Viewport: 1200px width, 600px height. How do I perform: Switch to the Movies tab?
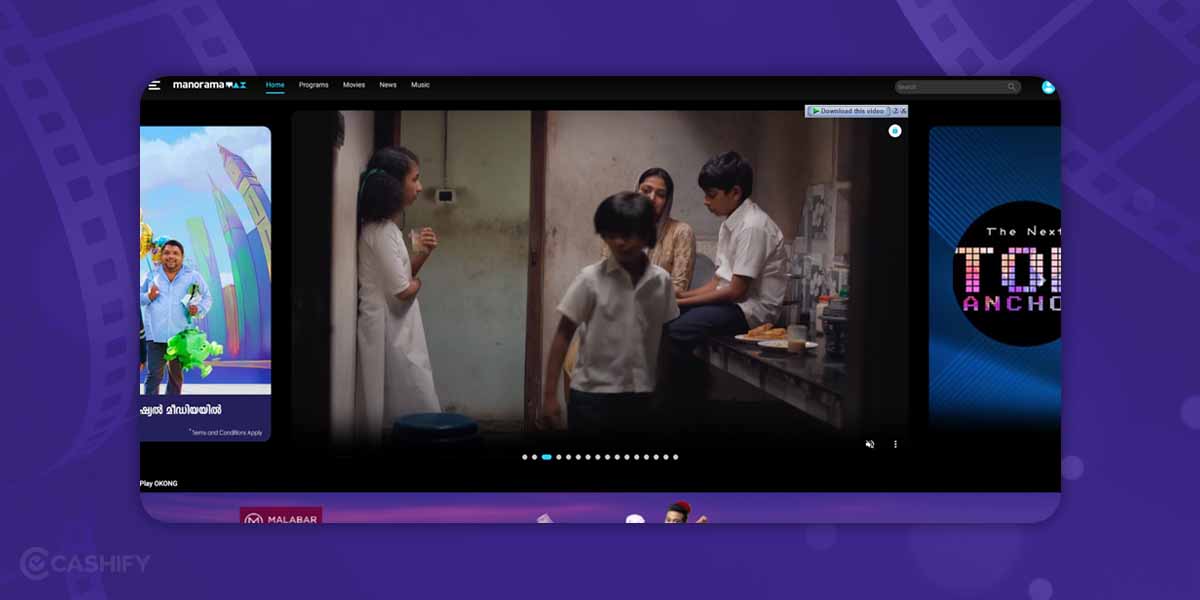pos(354,85)
